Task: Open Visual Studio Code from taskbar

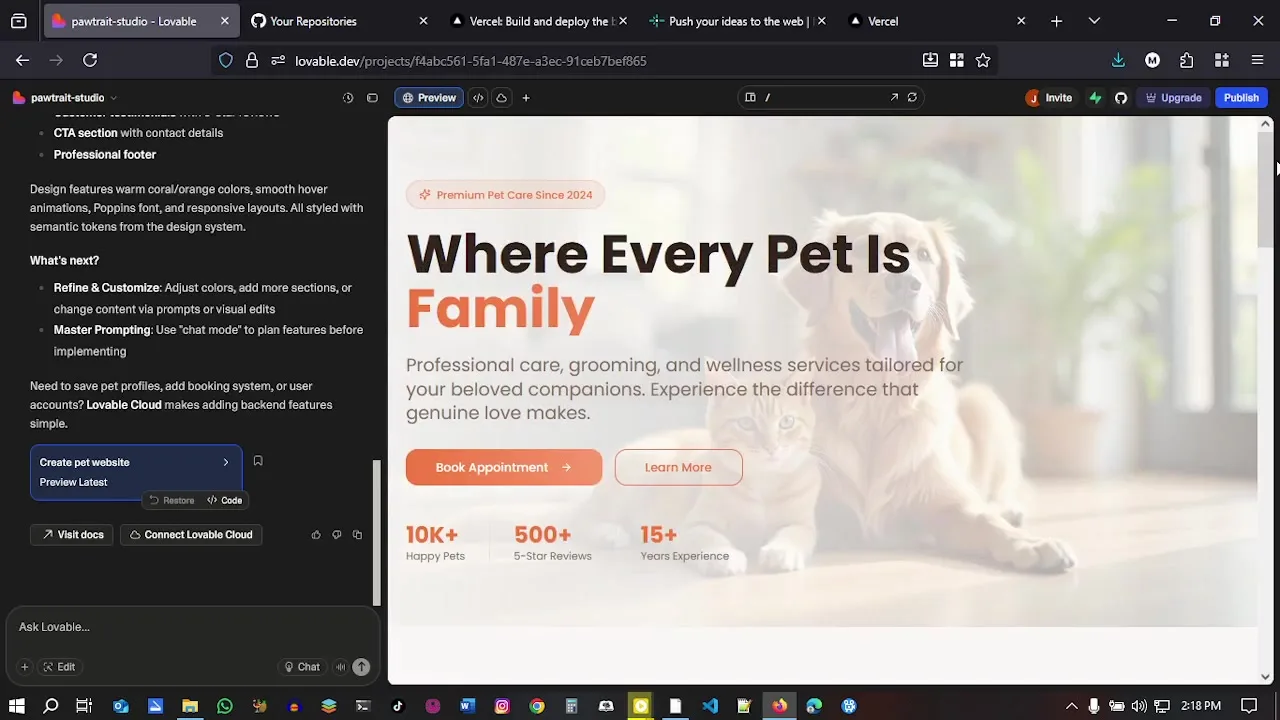Action: 710,706
